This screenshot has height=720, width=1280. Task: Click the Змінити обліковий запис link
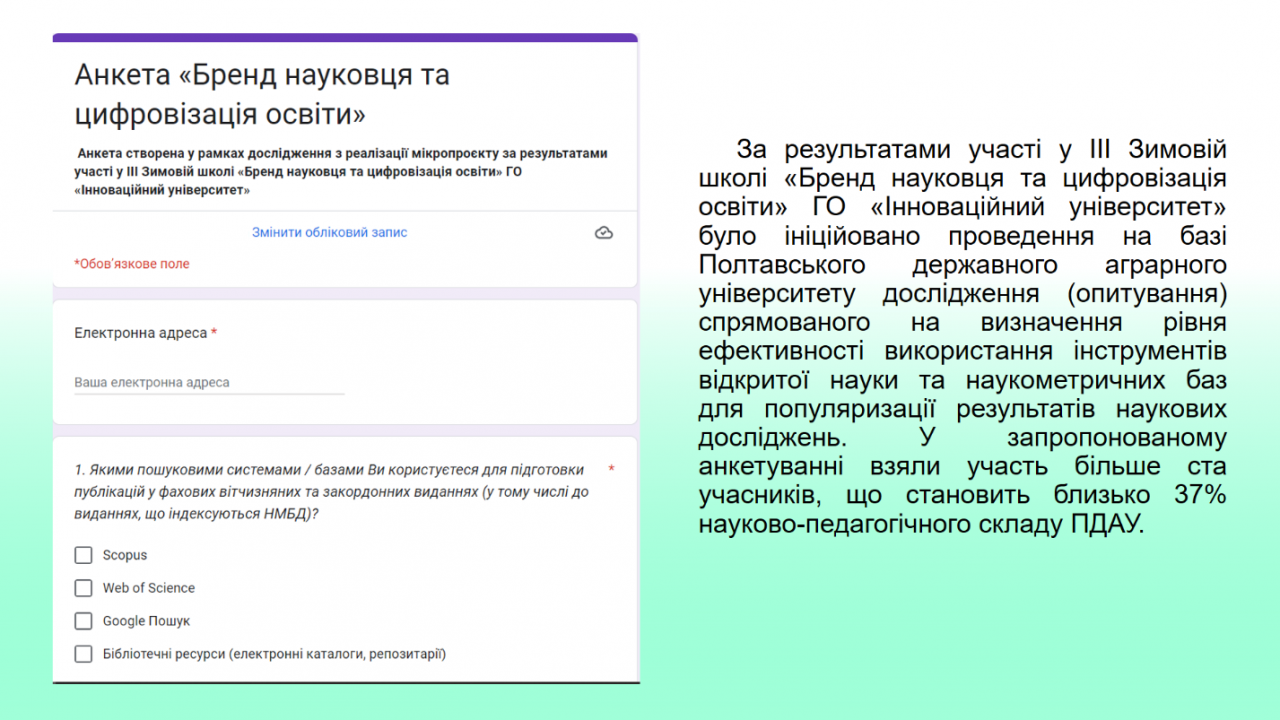tap(329, 232)
